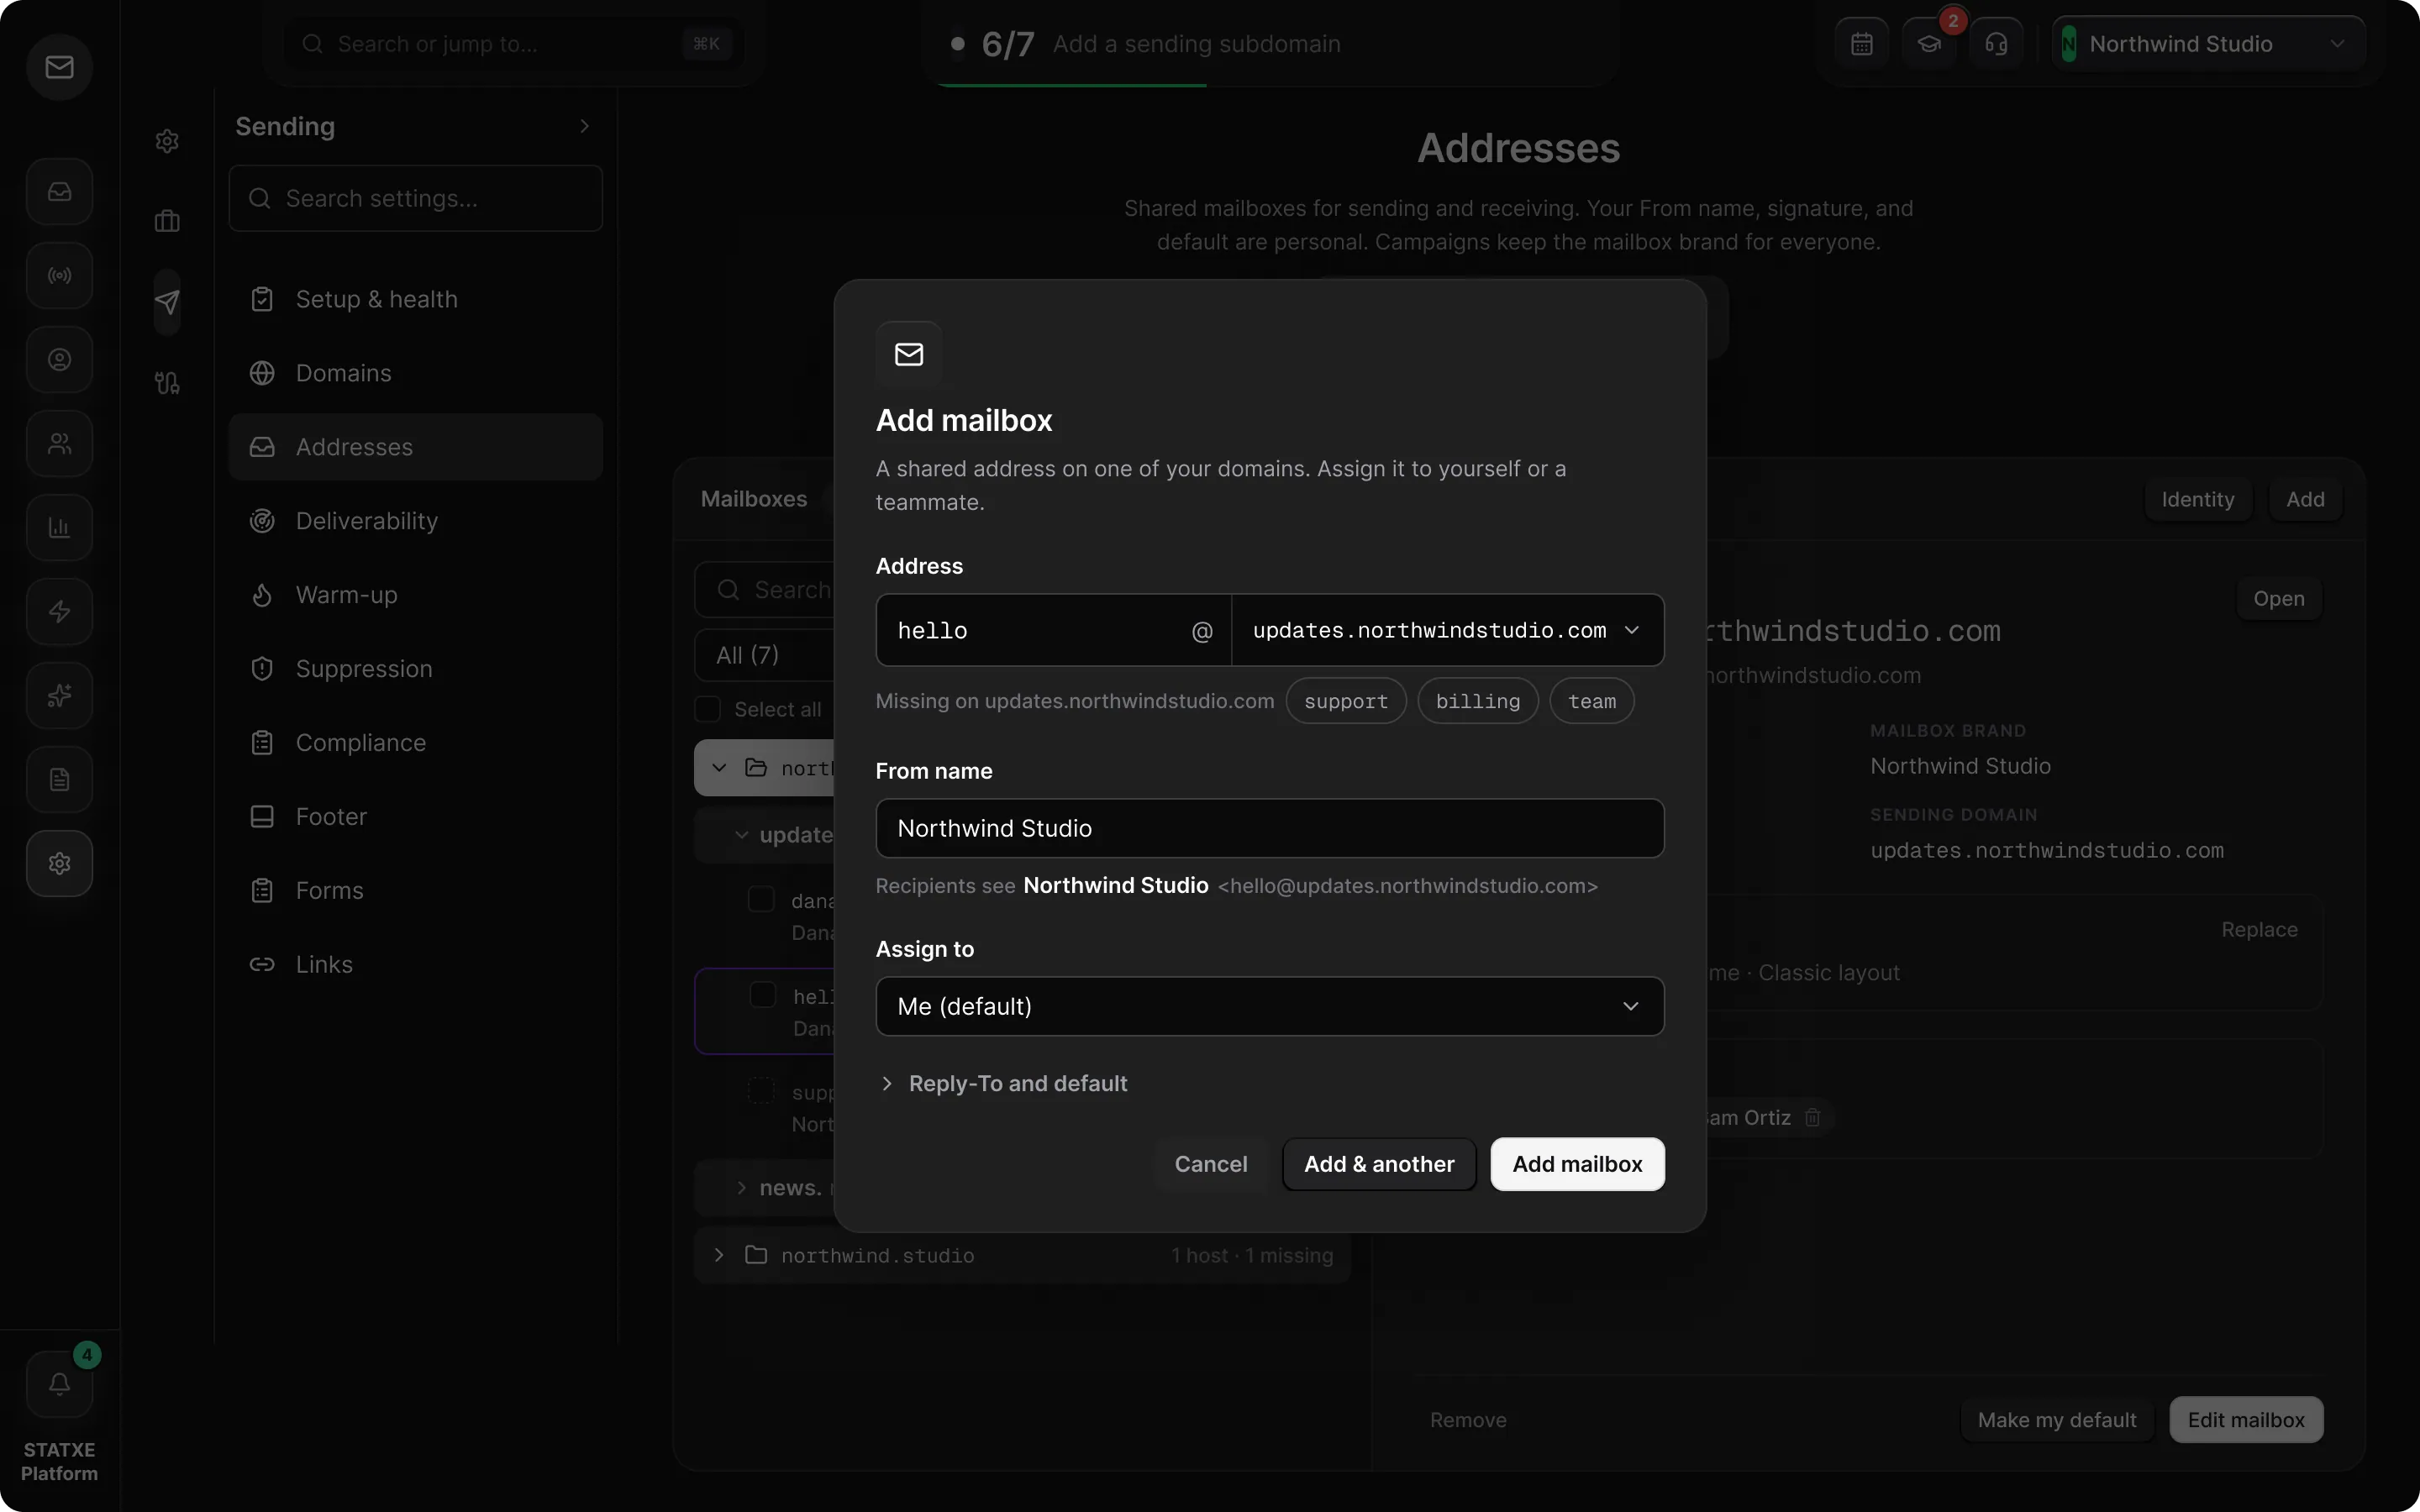Open the Assign to Me (default) dropdown
The image size is (2420, 1512).
[1269, 1006]
